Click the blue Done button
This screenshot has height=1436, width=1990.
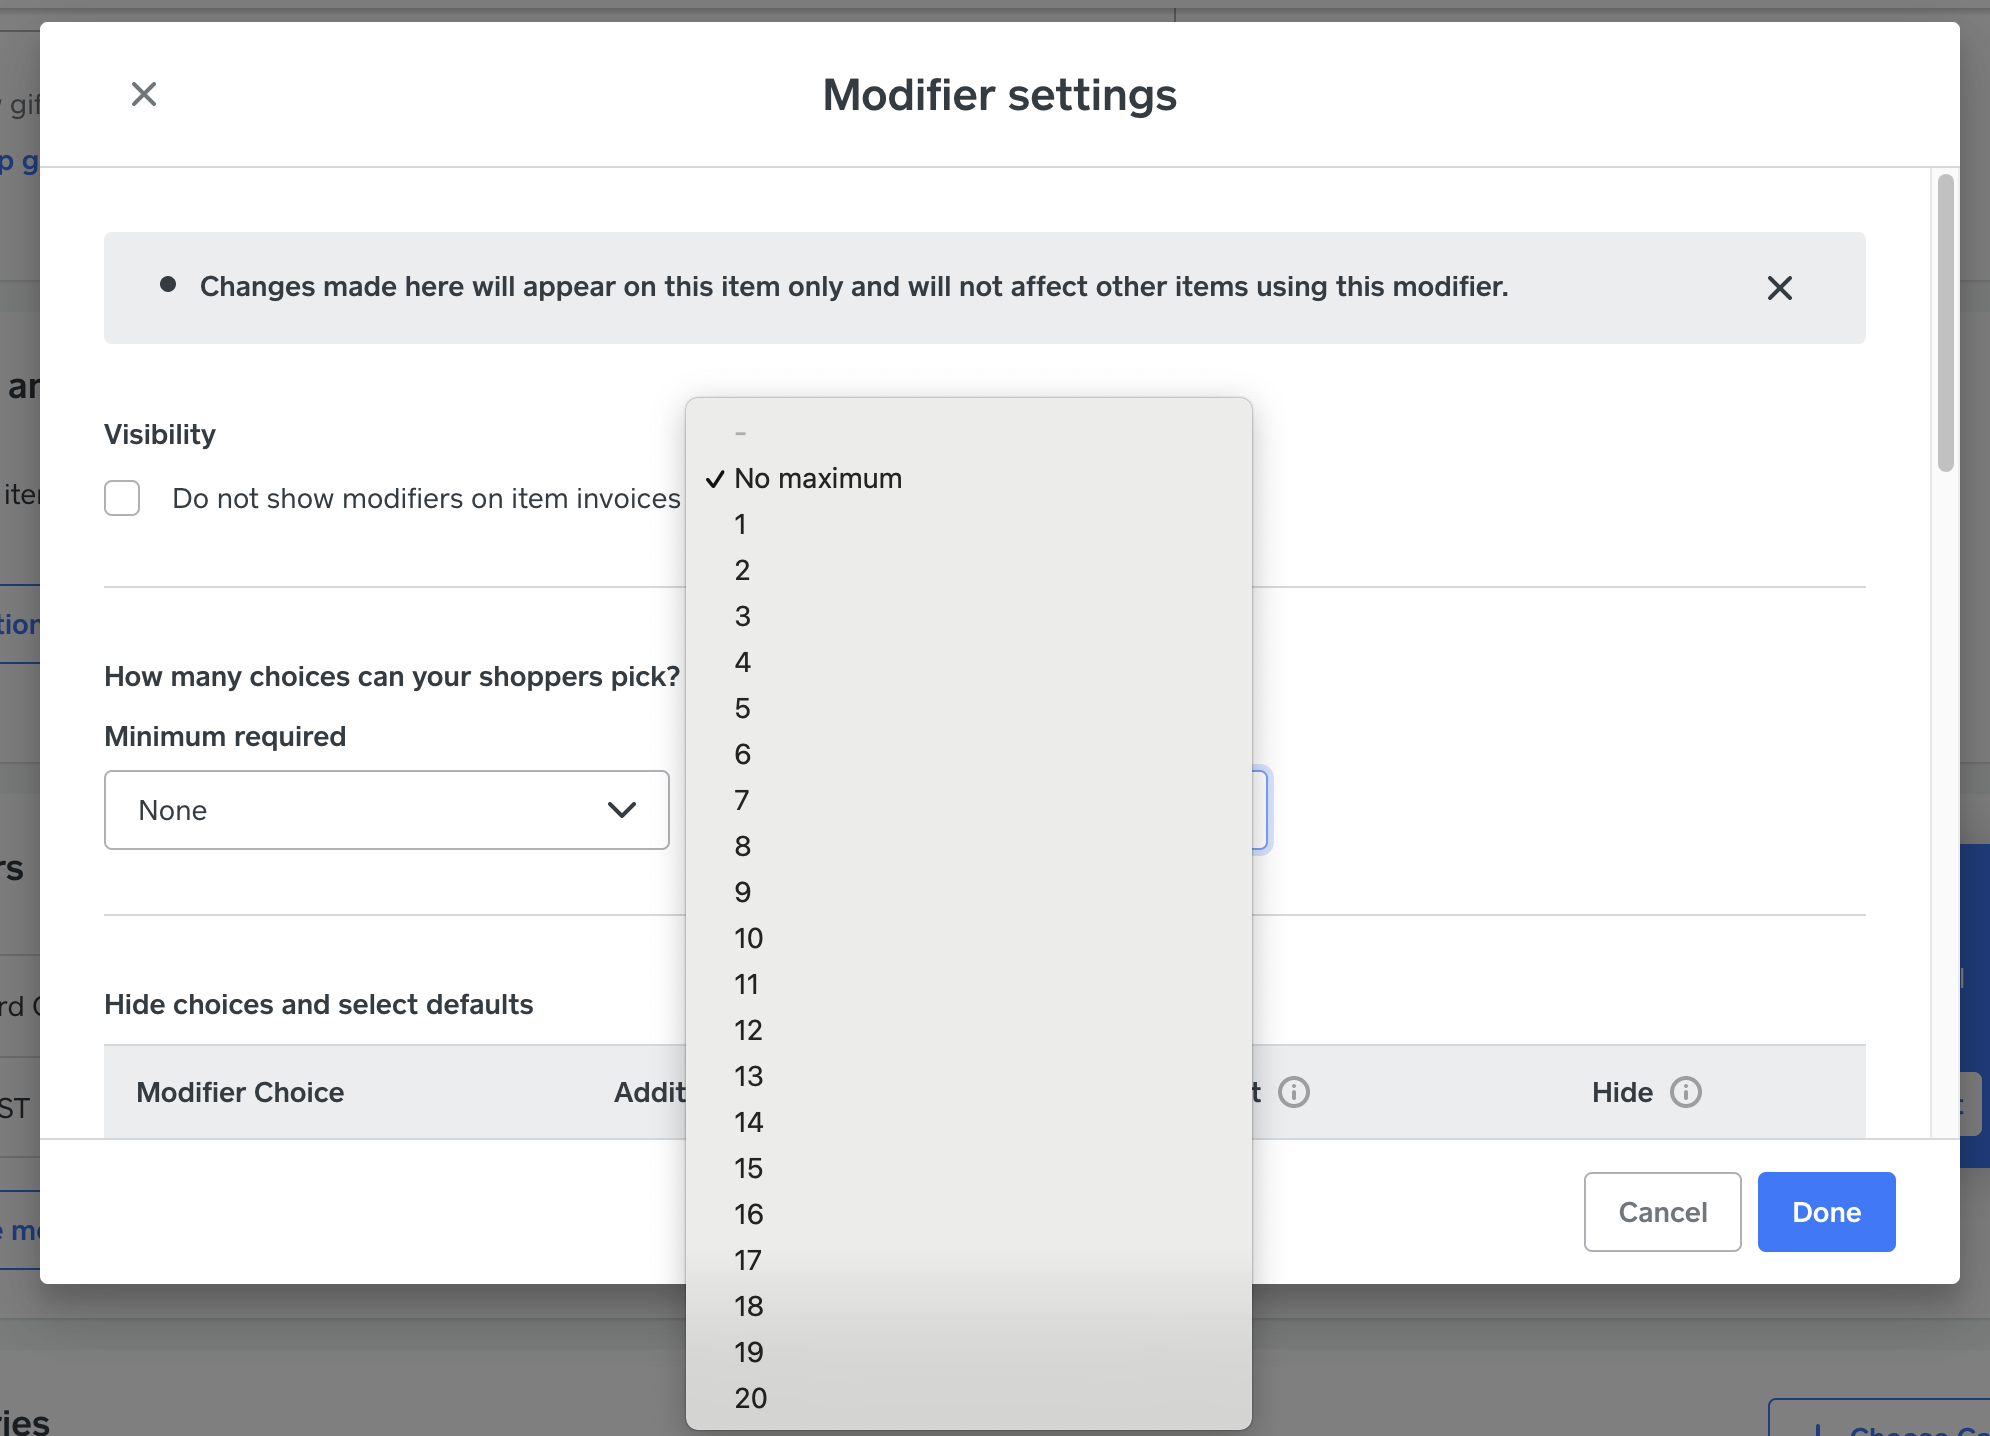(1826, 1212)
